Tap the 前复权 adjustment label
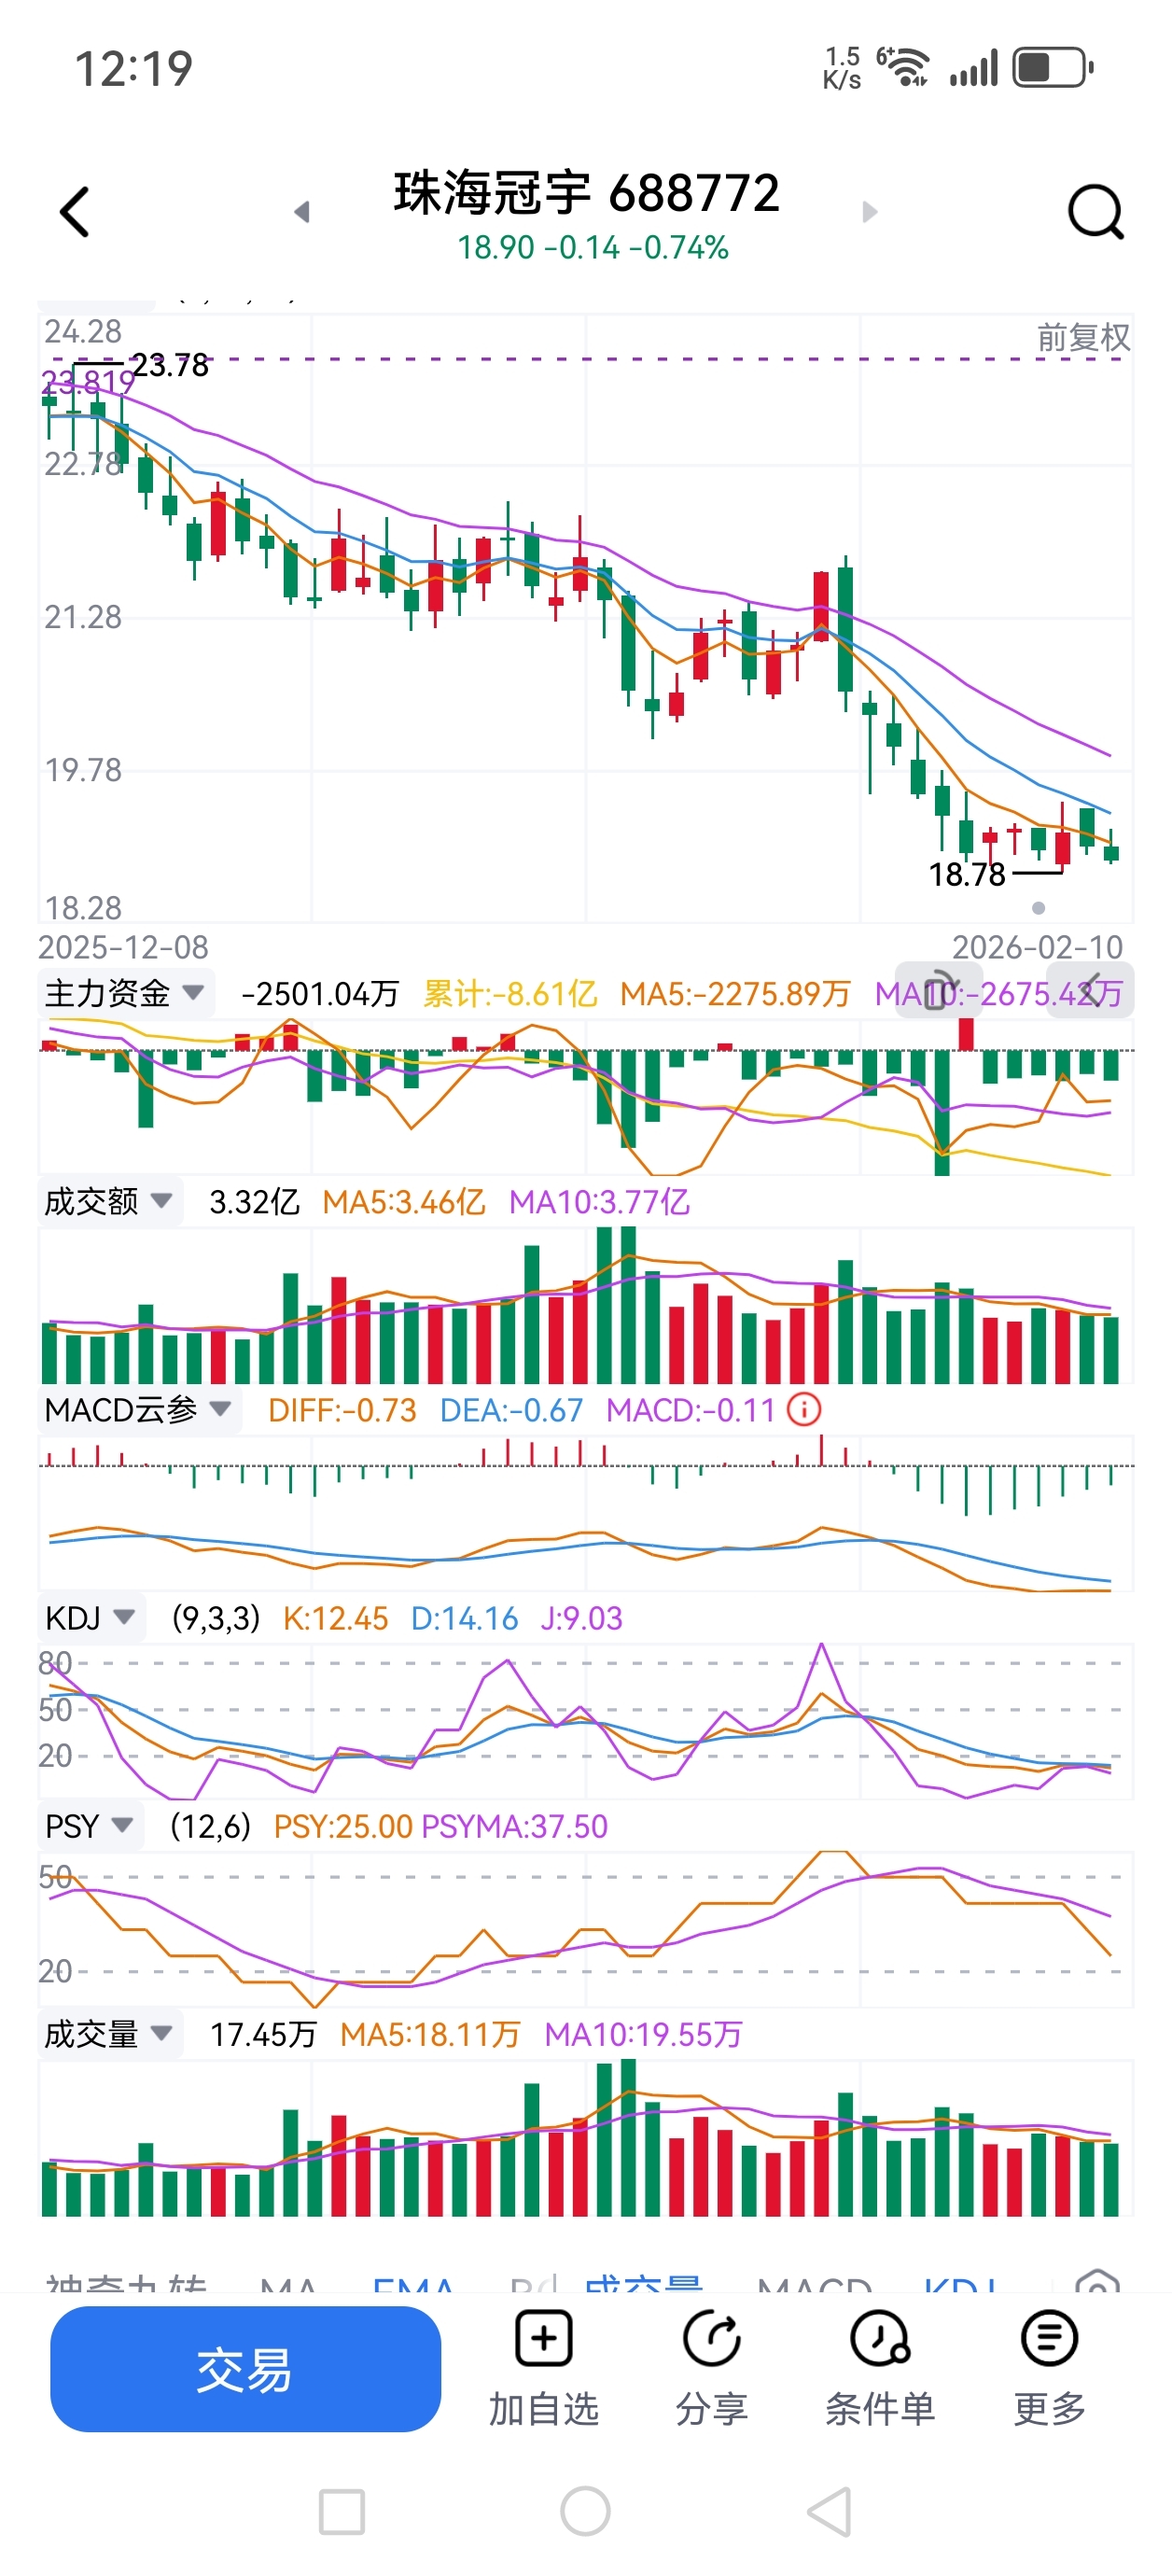 [x=1083, y=338]
